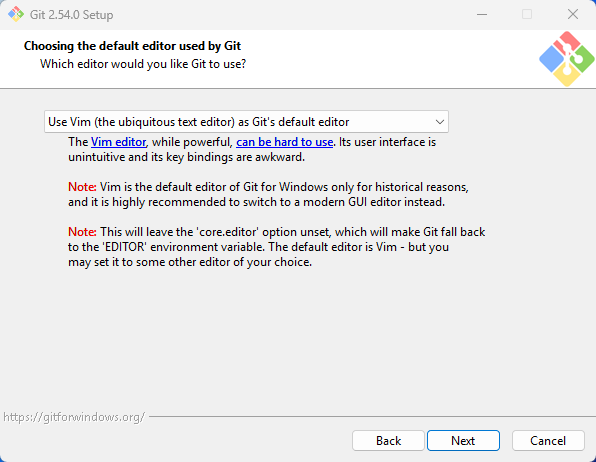
Task: Continue the installer with the Next button
Action: click(463, 441)
